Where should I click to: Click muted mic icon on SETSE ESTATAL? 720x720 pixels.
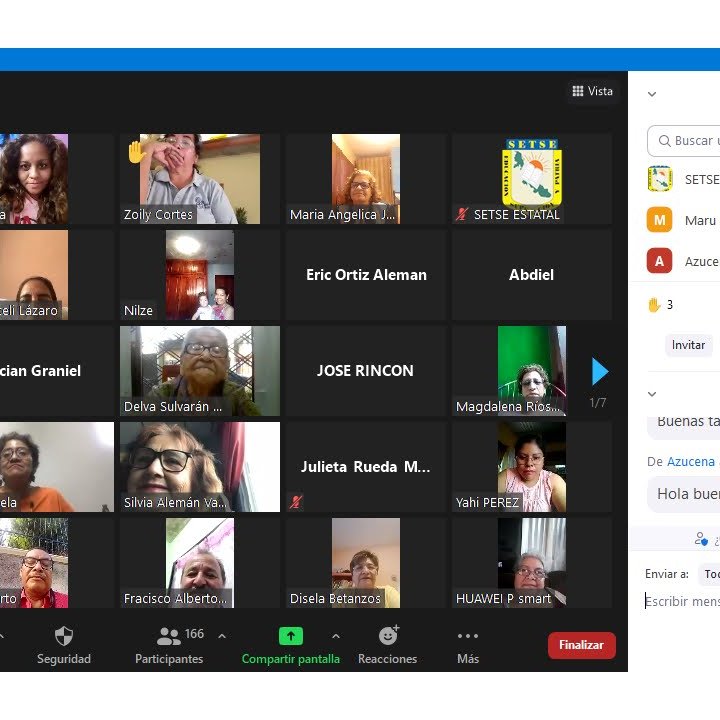coord(462,214)
